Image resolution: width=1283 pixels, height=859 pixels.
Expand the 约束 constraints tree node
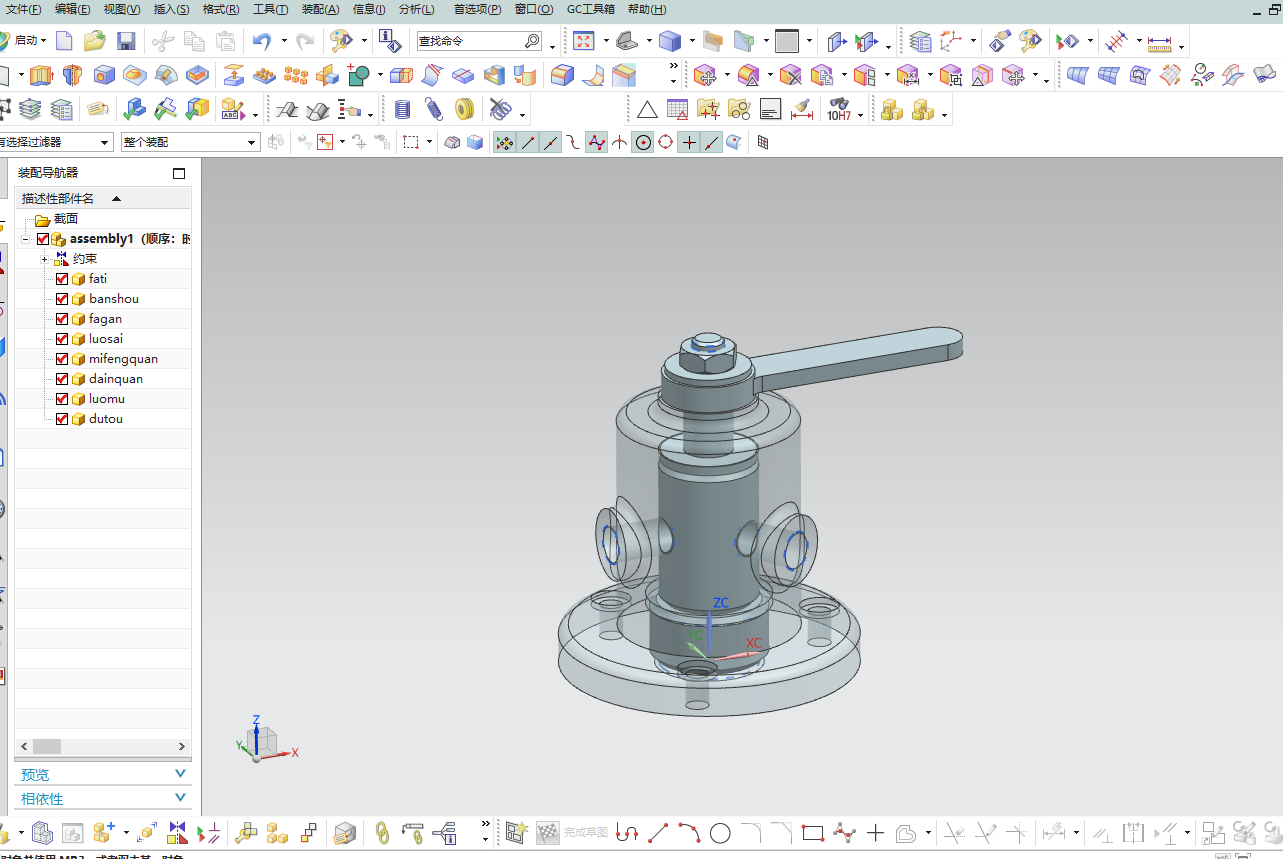(44, 259)
